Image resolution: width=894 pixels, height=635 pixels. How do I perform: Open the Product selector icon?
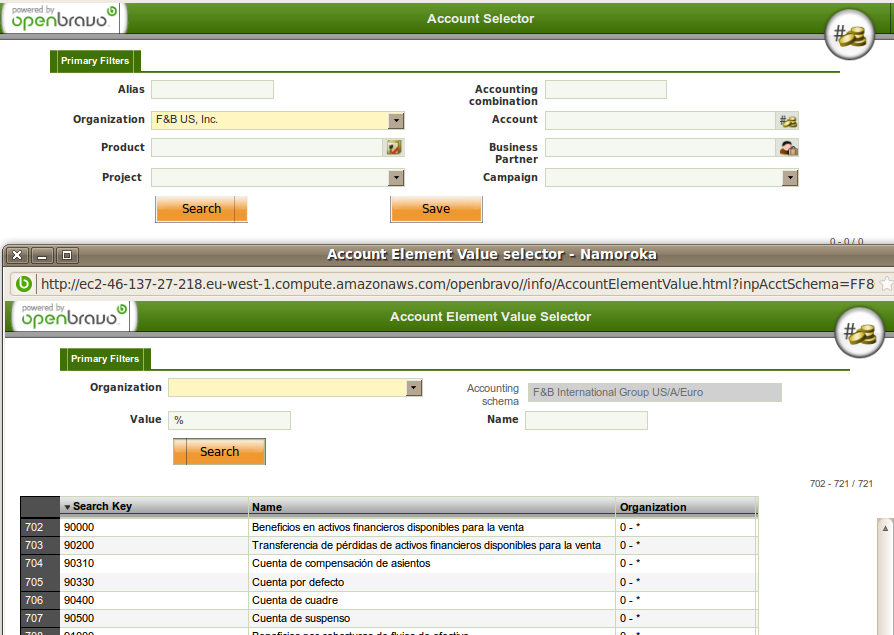[x=394, y=148]
